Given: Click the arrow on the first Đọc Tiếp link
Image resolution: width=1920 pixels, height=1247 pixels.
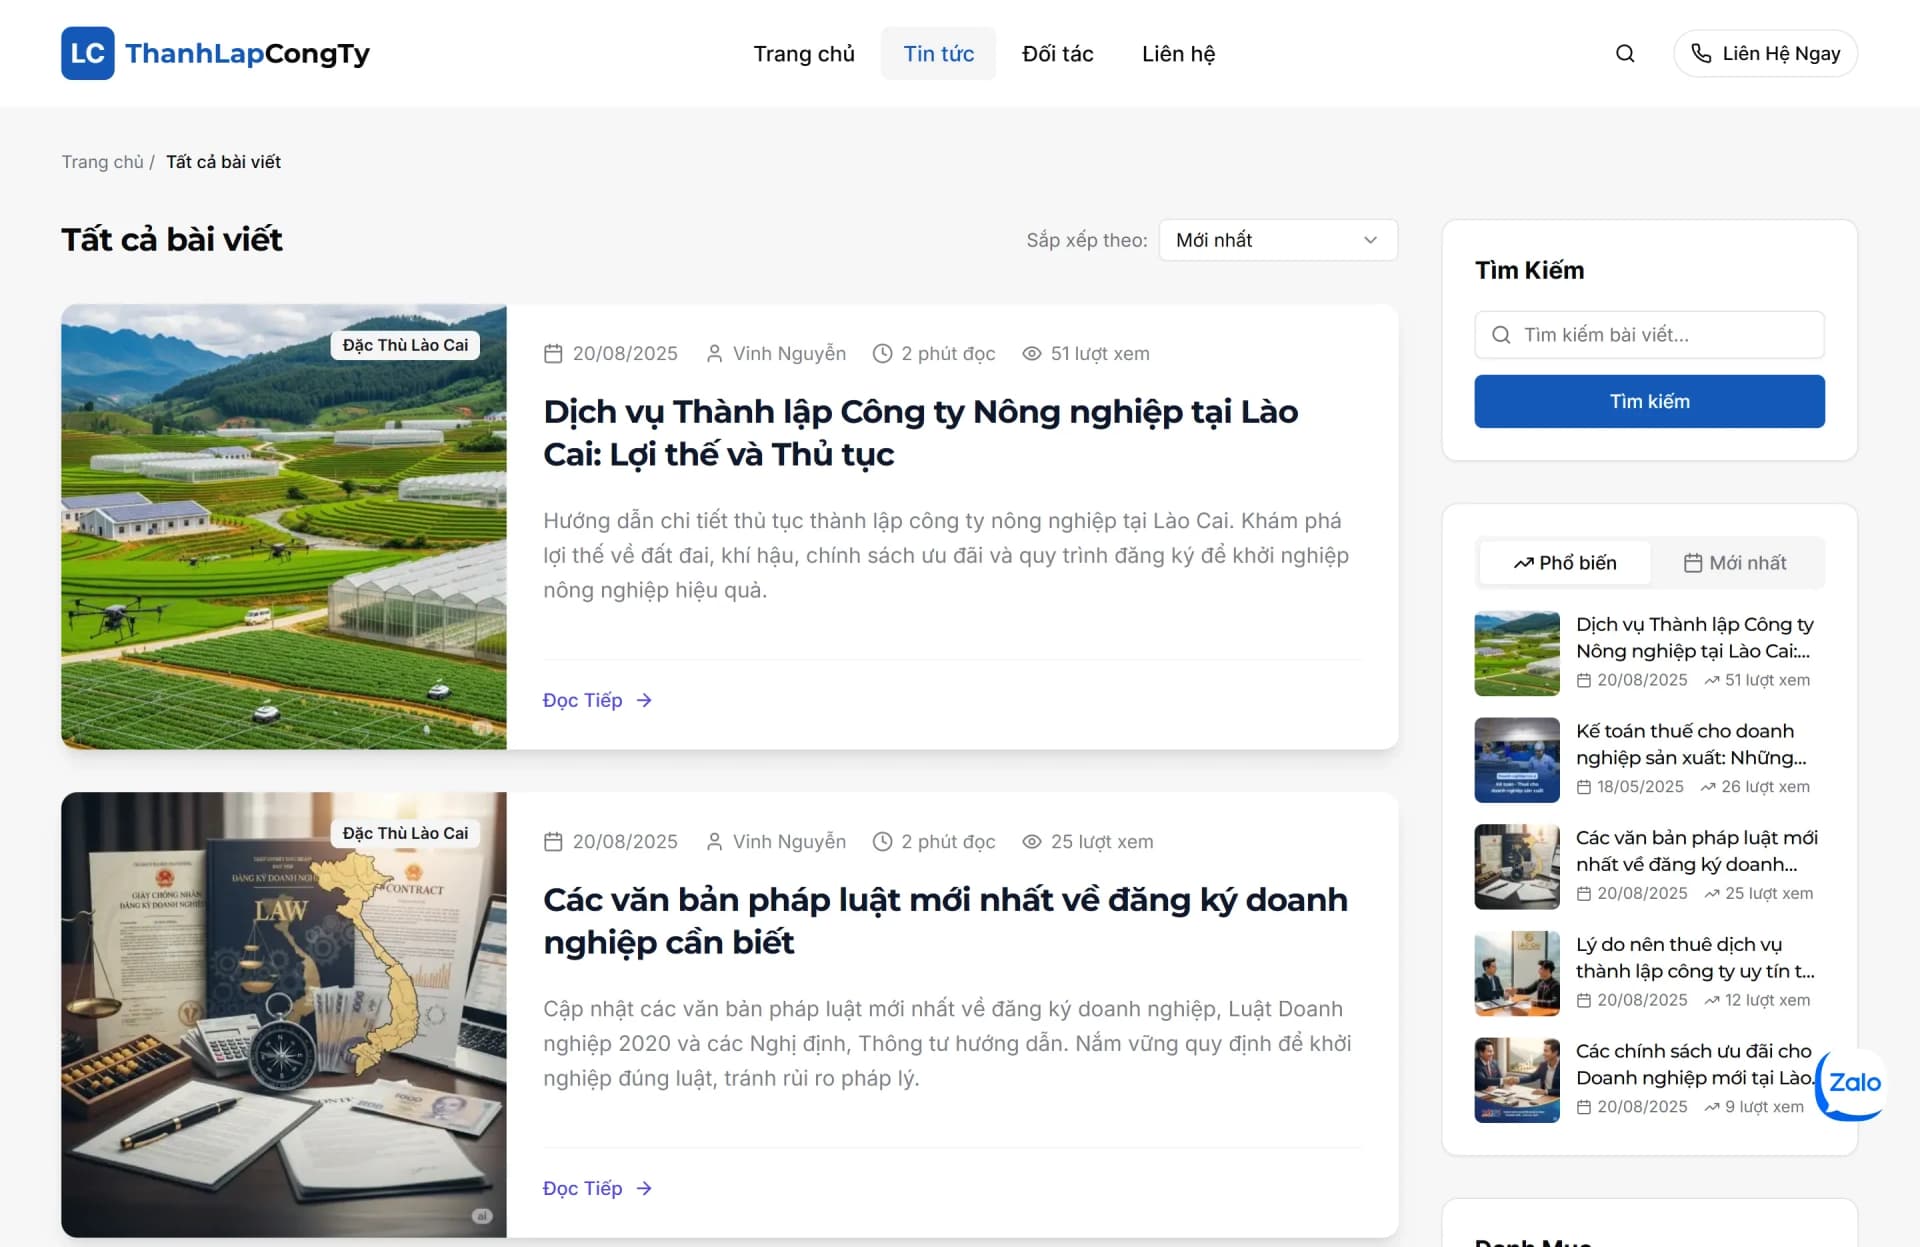Looking at the screenshot, I should (x=644, y=700).
